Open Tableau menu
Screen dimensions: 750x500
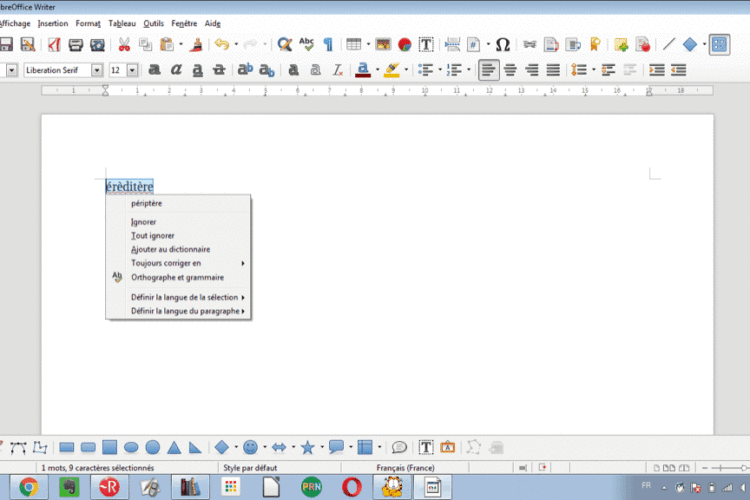click(122, 23)
